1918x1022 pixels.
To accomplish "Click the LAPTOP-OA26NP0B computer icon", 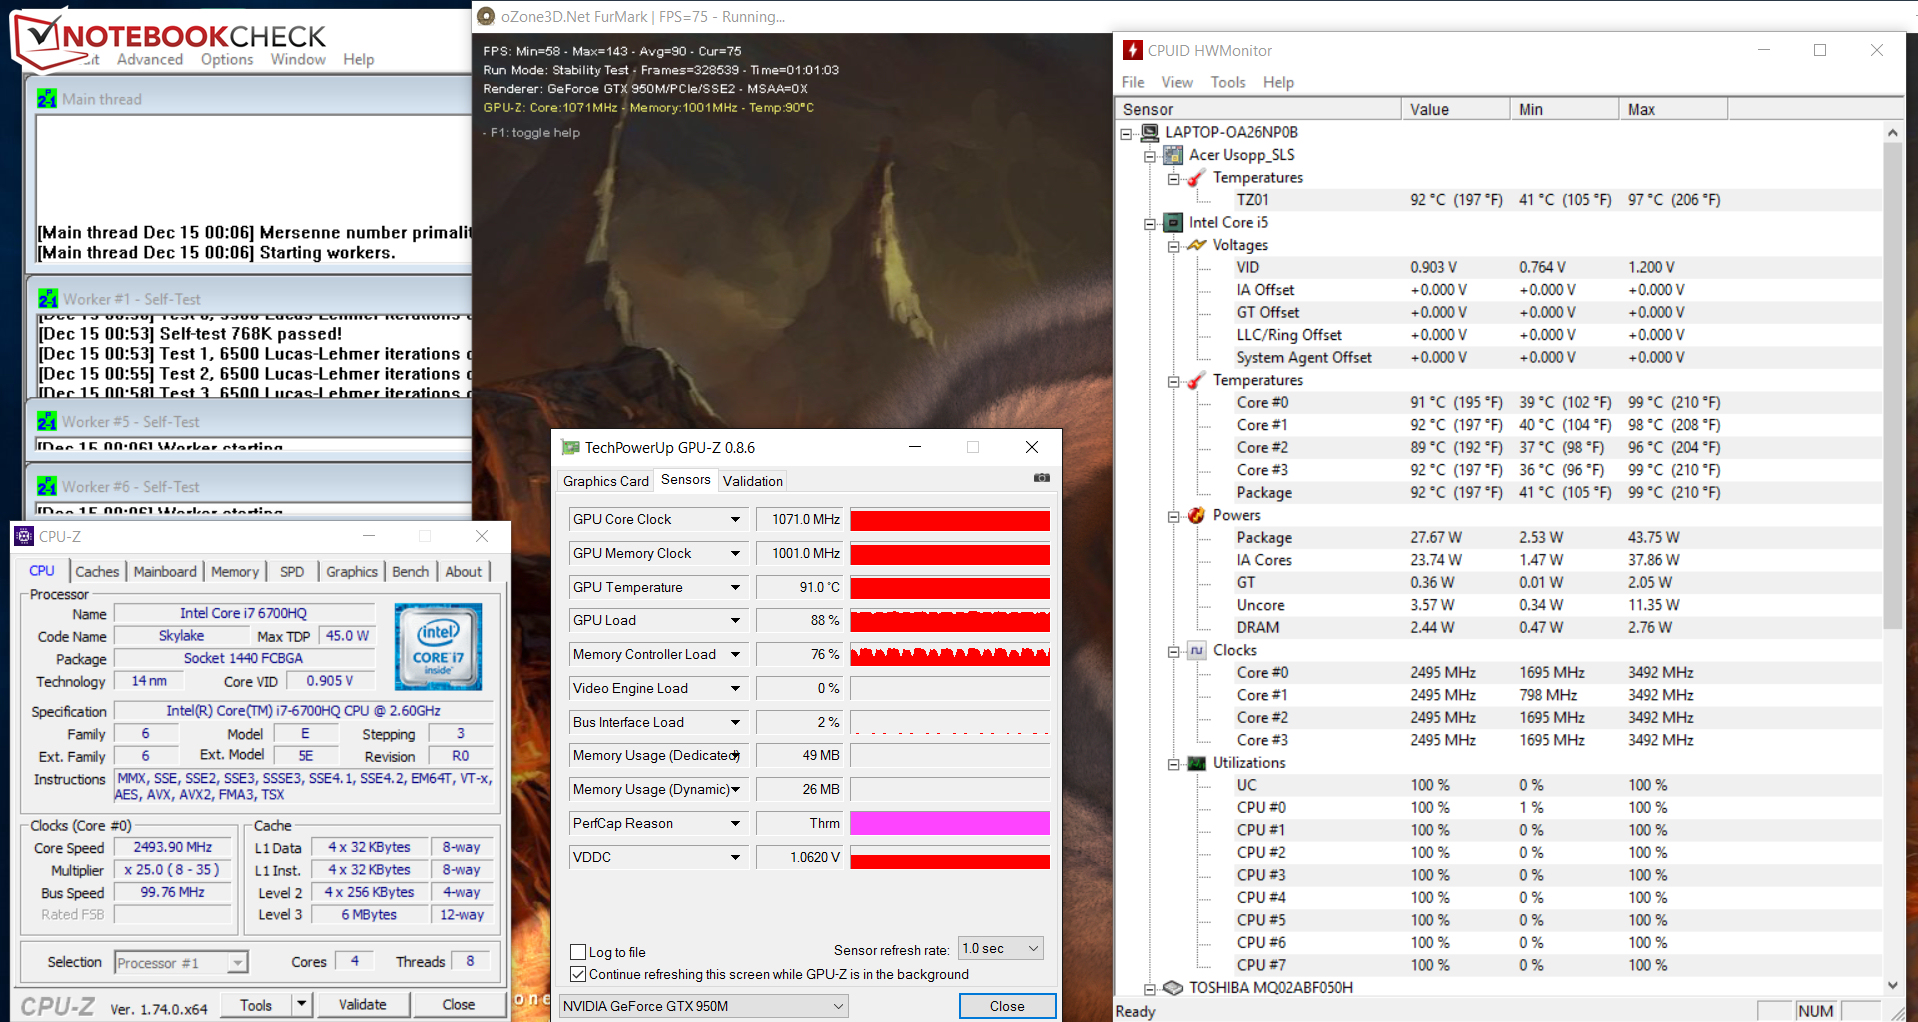I will click(1150, 132).
